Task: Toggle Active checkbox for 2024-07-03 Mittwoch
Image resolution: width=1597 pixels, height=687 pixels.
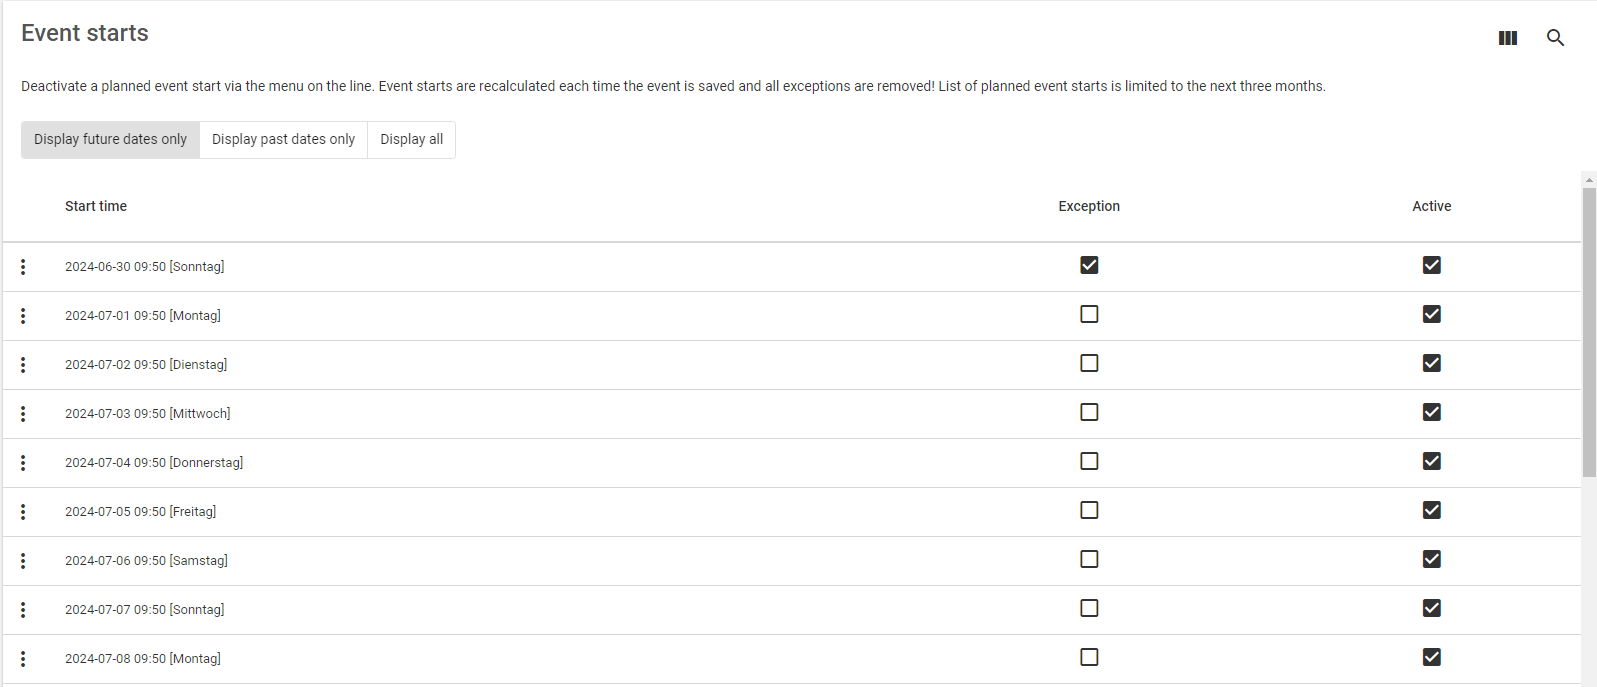Action: [x=1431, y=412]
